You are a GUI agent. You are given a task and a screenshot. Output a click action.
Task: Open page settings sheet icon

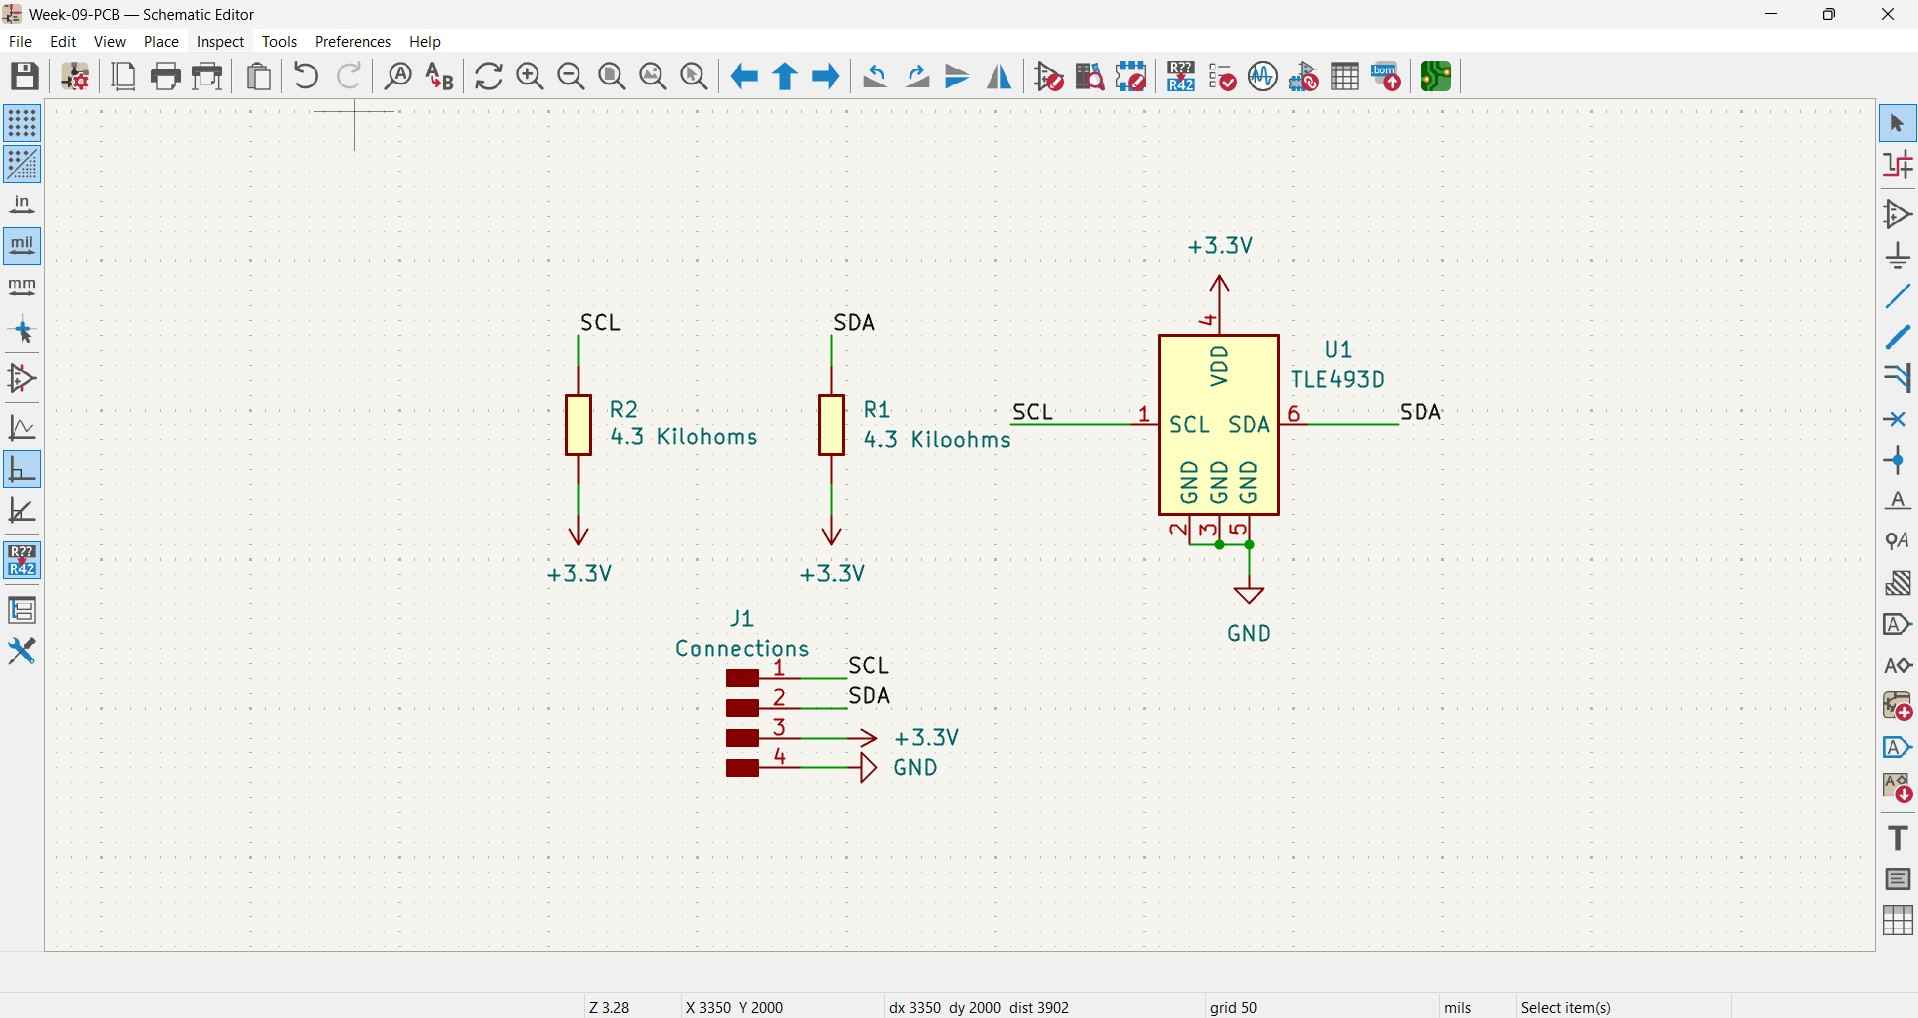click(x=124, y=76)
